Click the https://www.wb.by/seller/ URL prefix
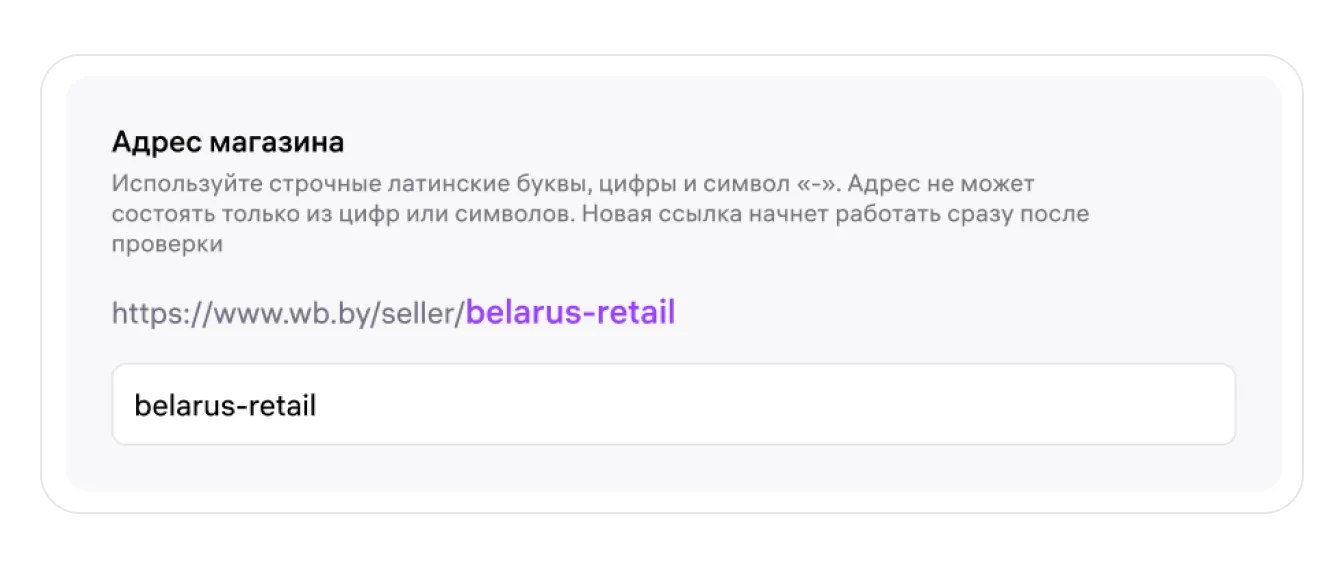This screenshot has width=1344, height=568. (x=288, y=314)
